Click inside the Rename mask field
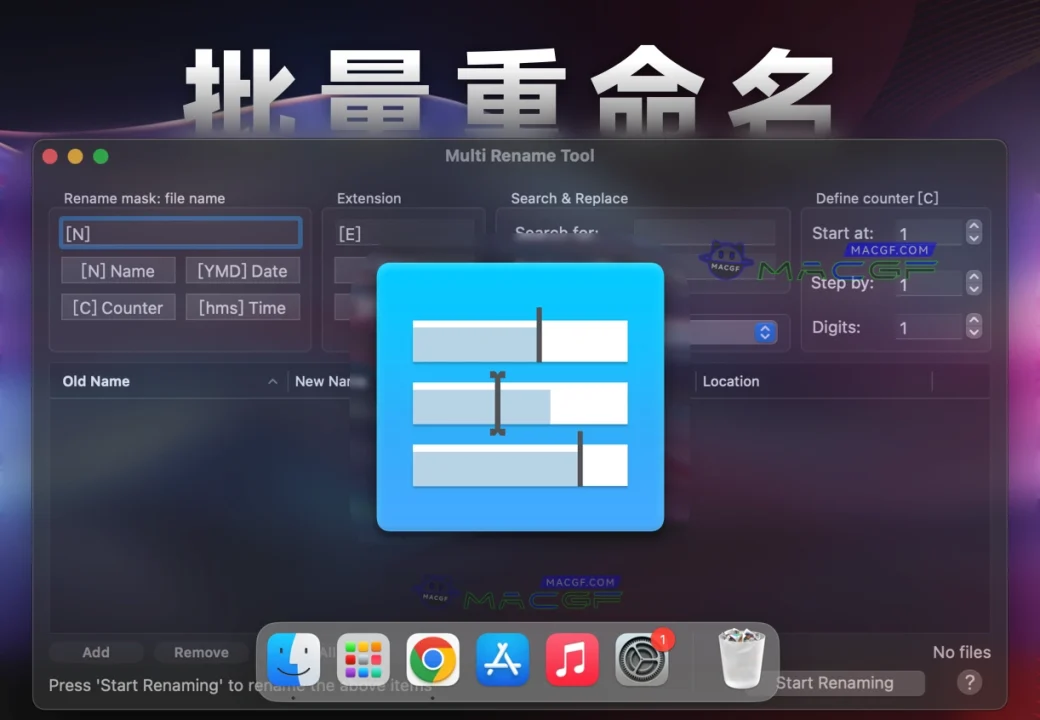 (180, 233)
